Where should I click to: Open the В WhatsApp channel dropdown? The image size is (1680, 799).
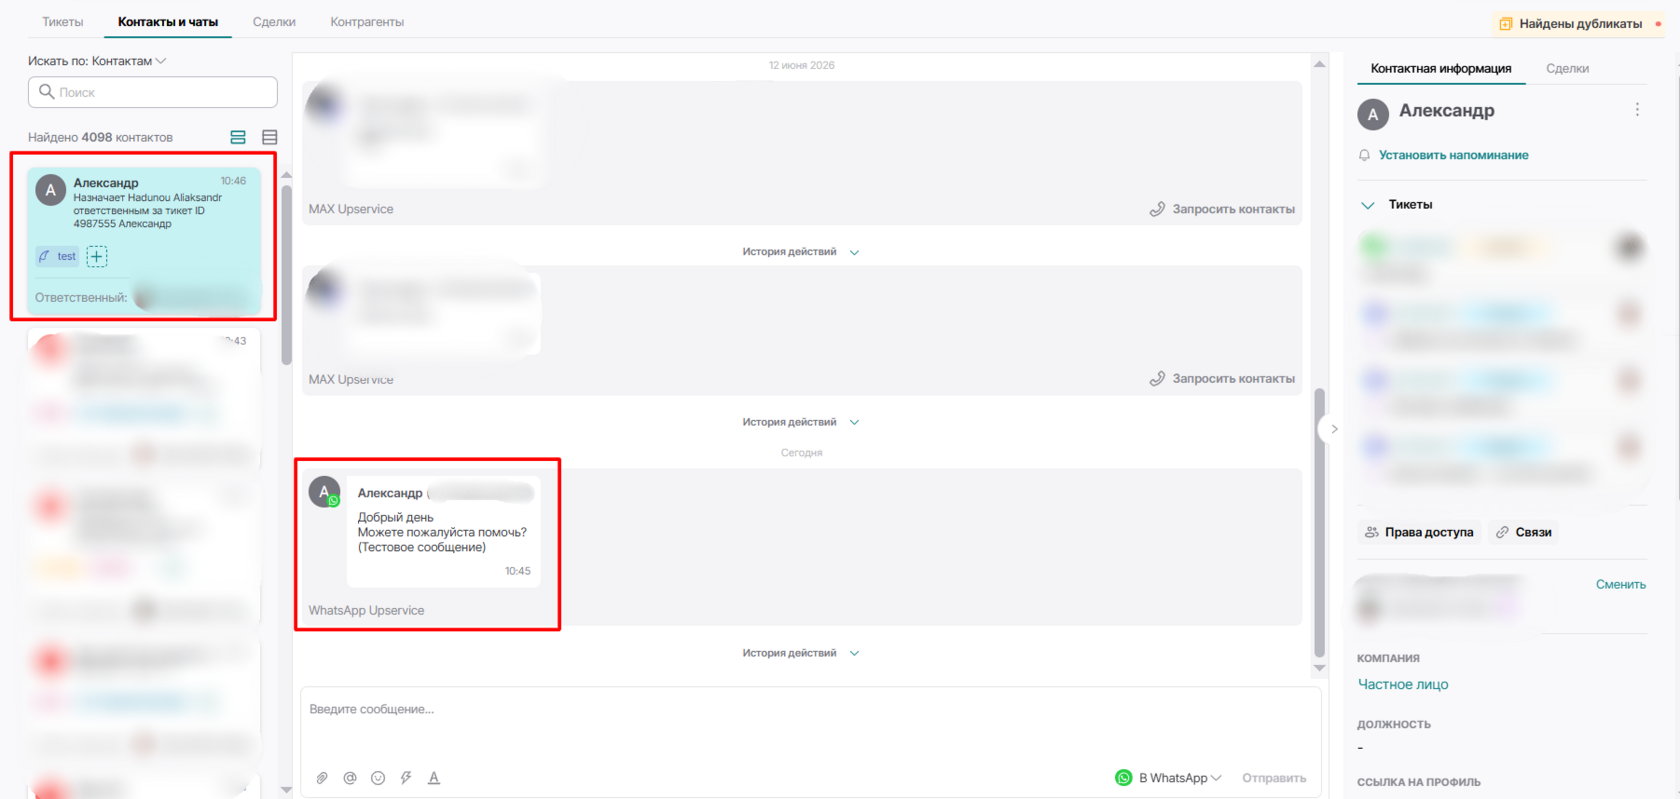point(1168,778)
